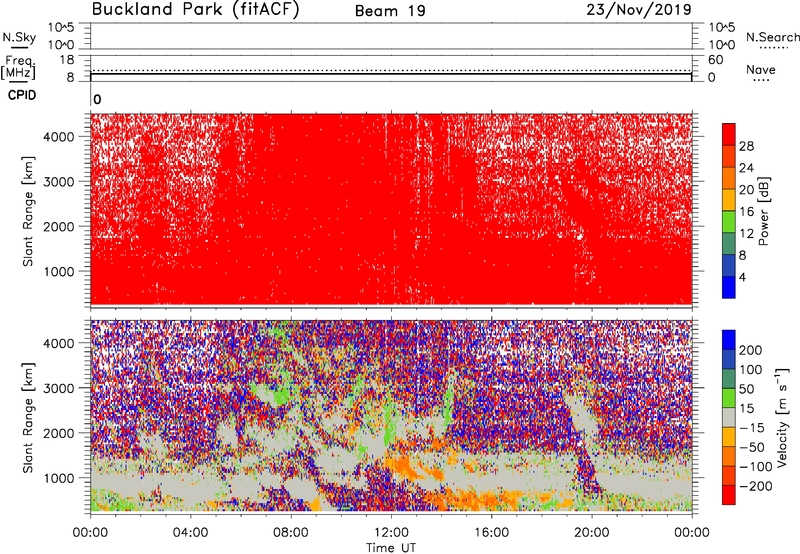The image size is (800, 554).
Task: Click the 'Slant Range [km]' label of velocity panel
Action: (28, 418)
